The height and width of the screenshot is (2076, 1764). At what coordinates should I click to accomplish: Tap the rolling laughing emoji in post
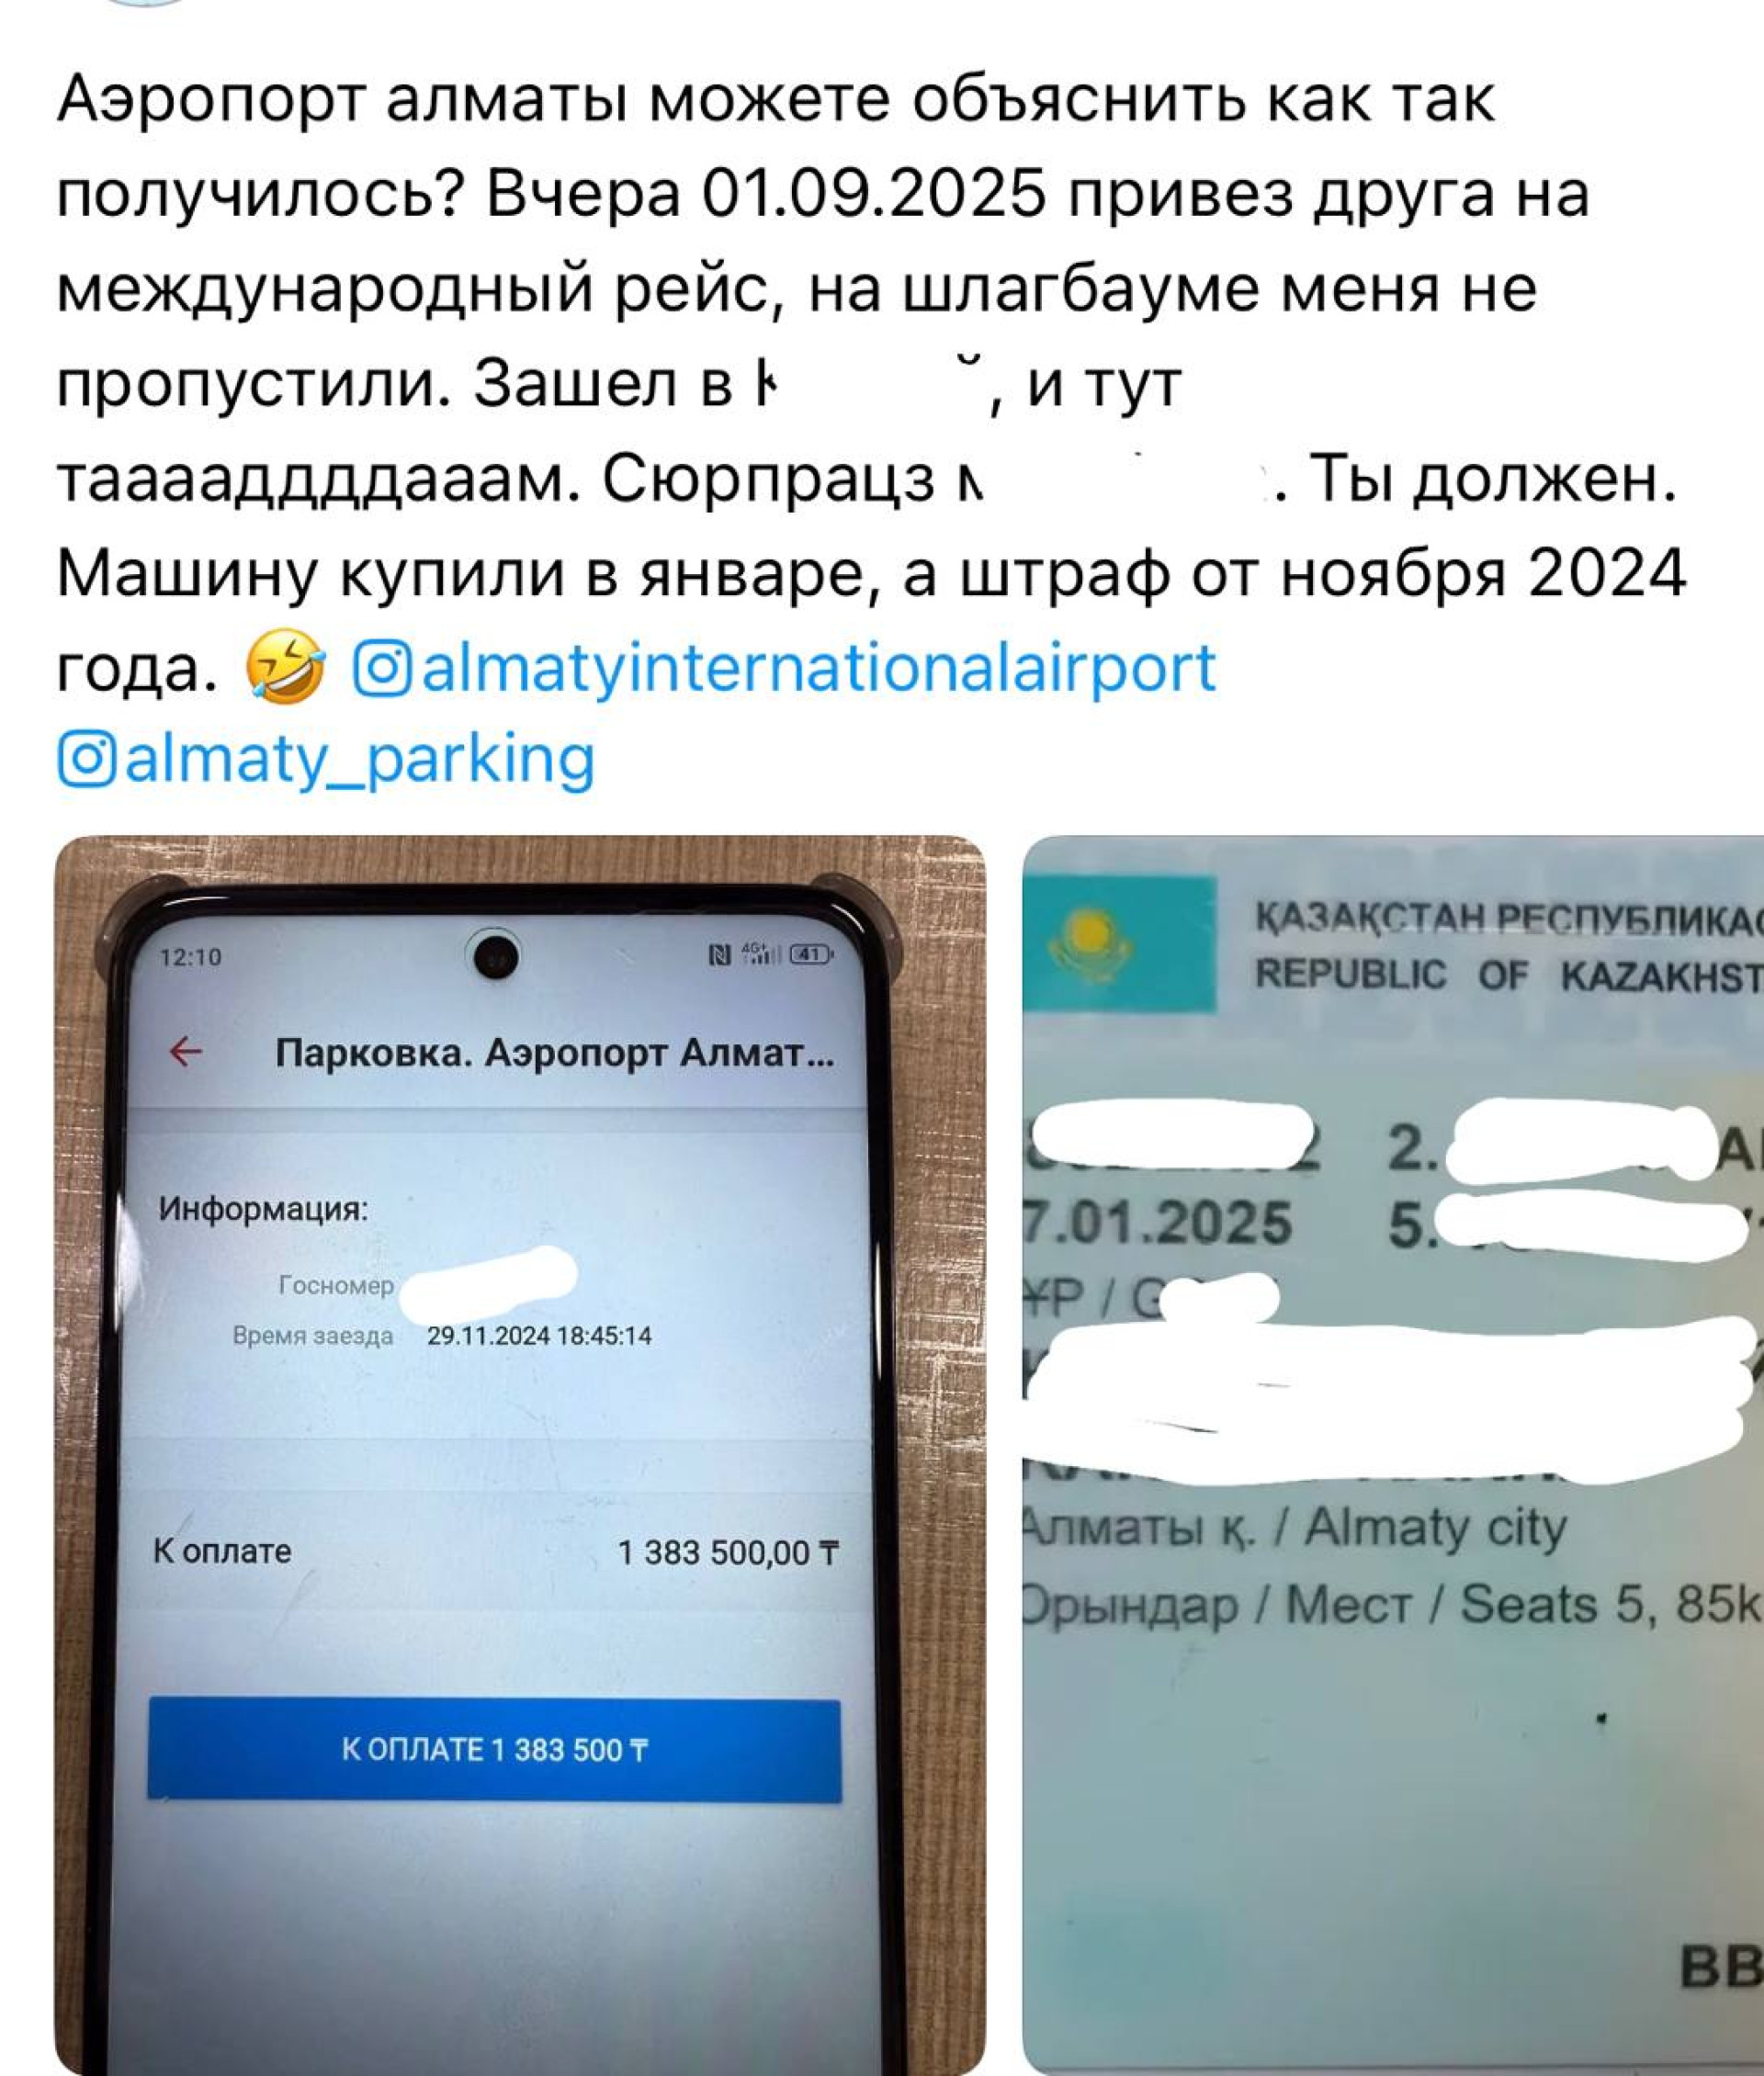(x=287, y=667)
